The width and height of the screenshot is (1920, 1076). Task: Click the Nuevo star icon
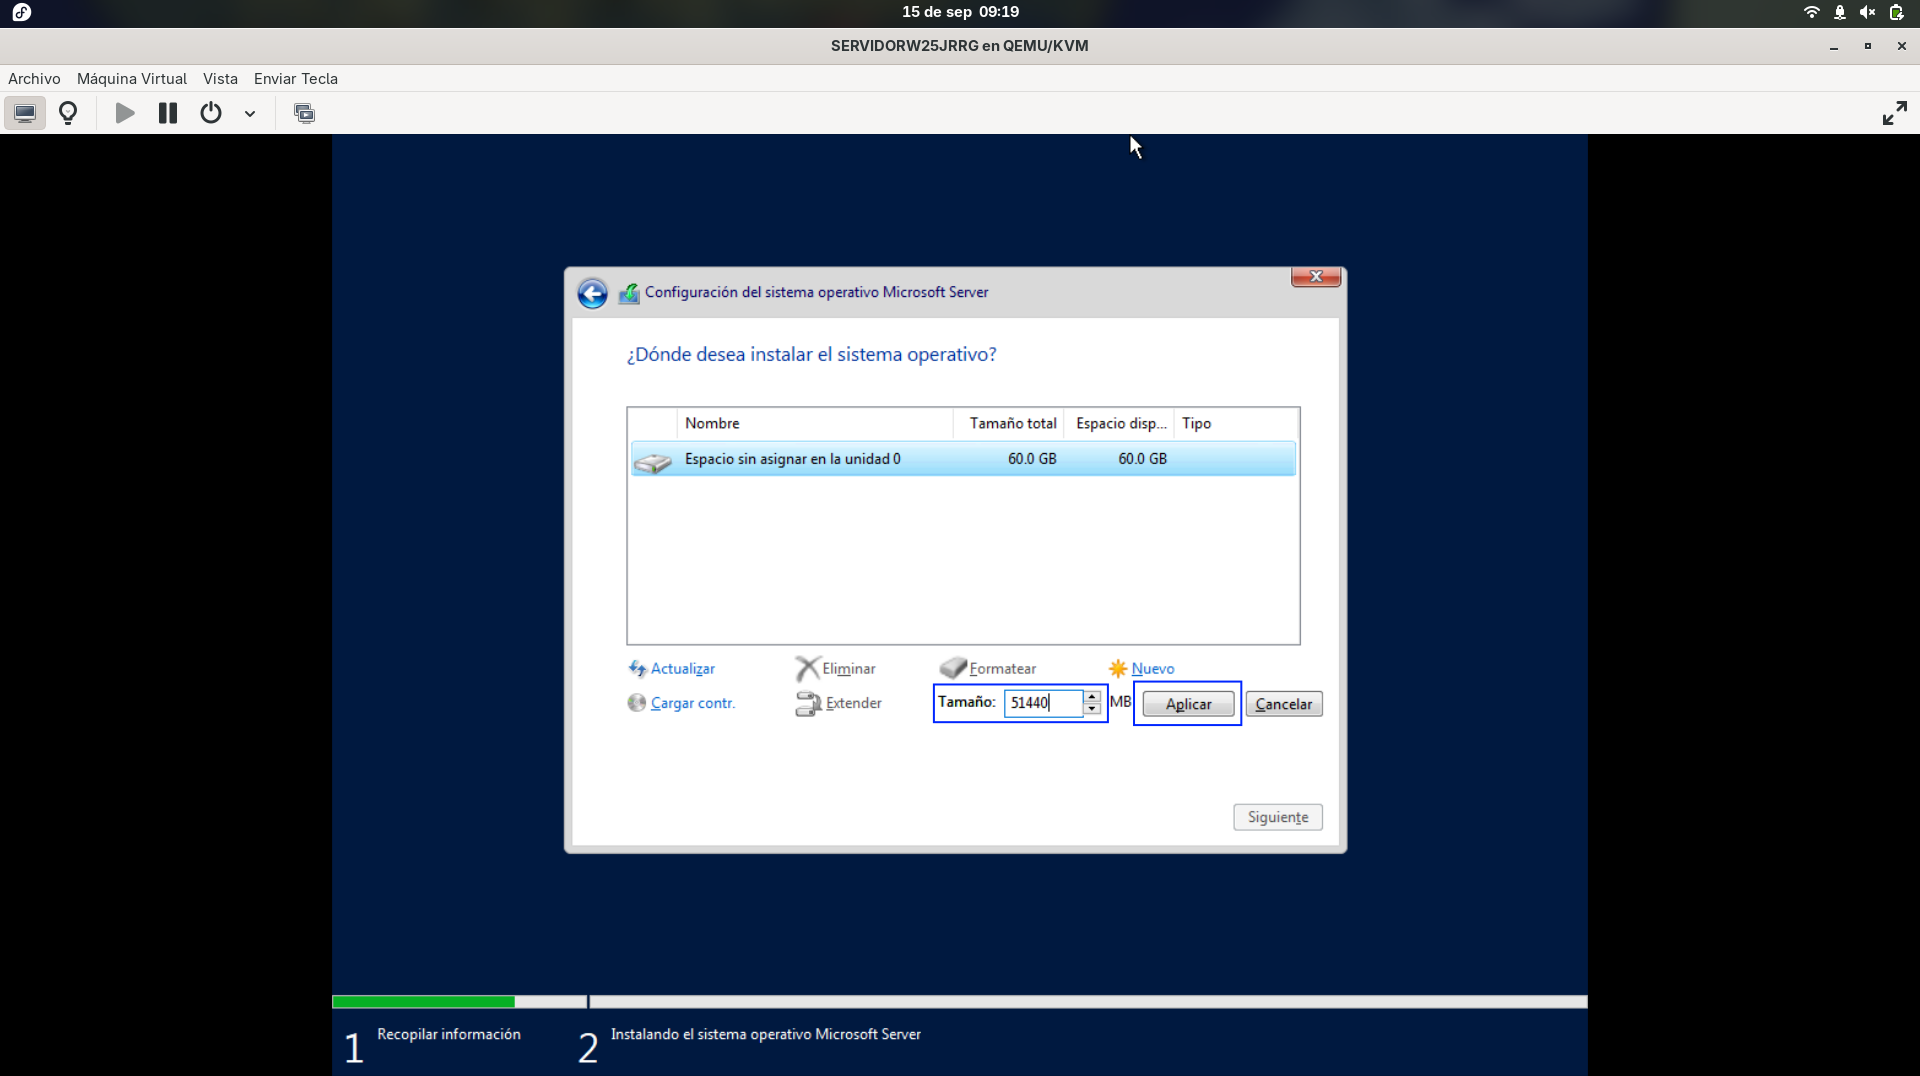(1118, 668)
